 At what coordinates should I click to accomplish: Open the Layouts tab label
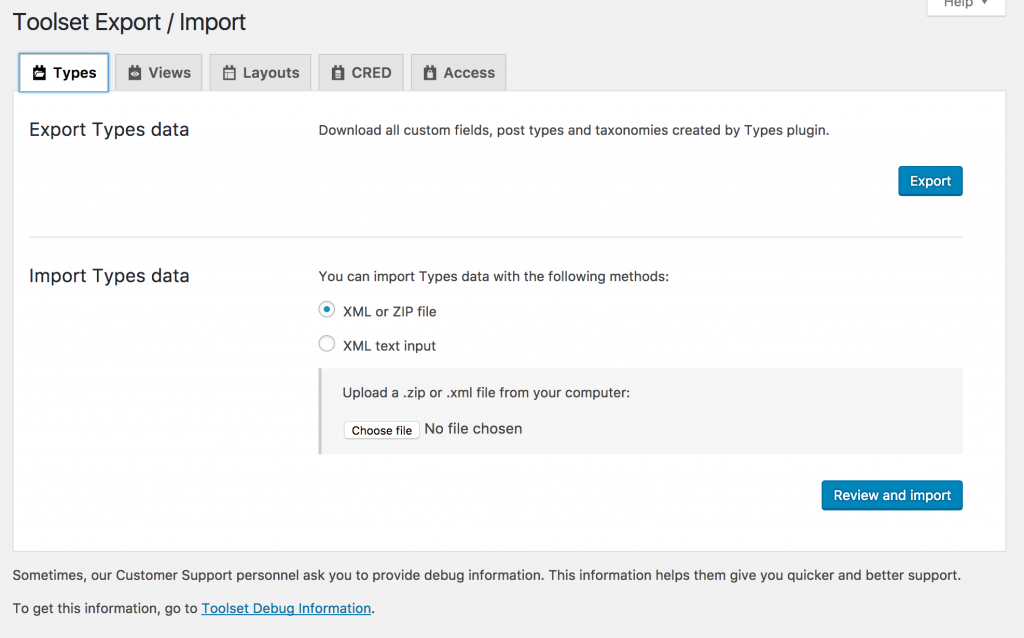(x=271, y=72)
